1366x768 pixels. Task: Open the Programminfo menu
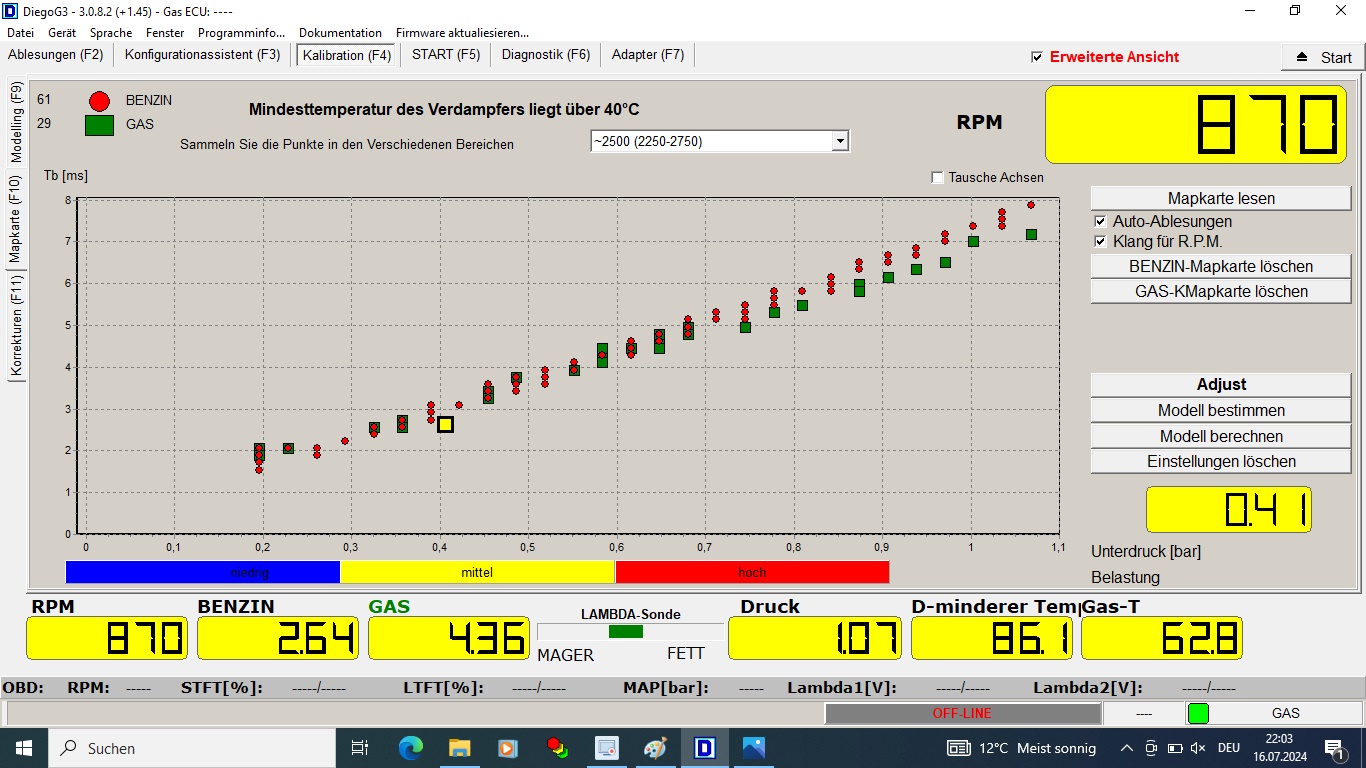(241, 33)
